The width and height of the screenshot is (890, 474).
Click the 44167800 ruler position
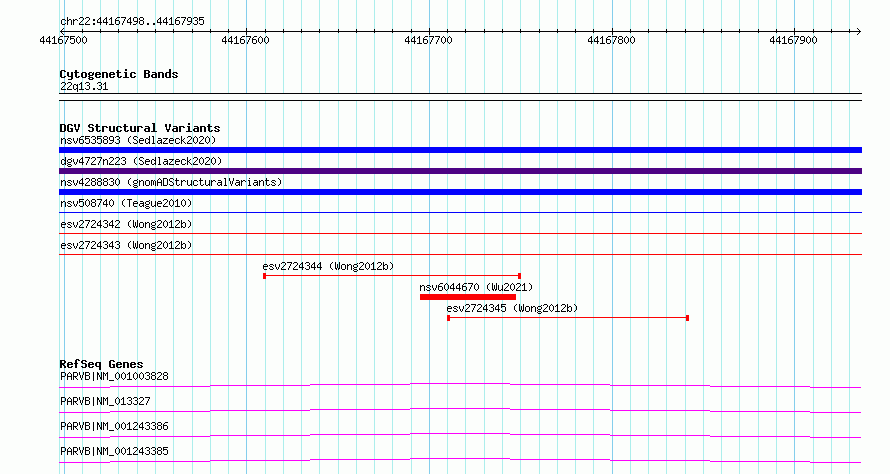(611, 40)
